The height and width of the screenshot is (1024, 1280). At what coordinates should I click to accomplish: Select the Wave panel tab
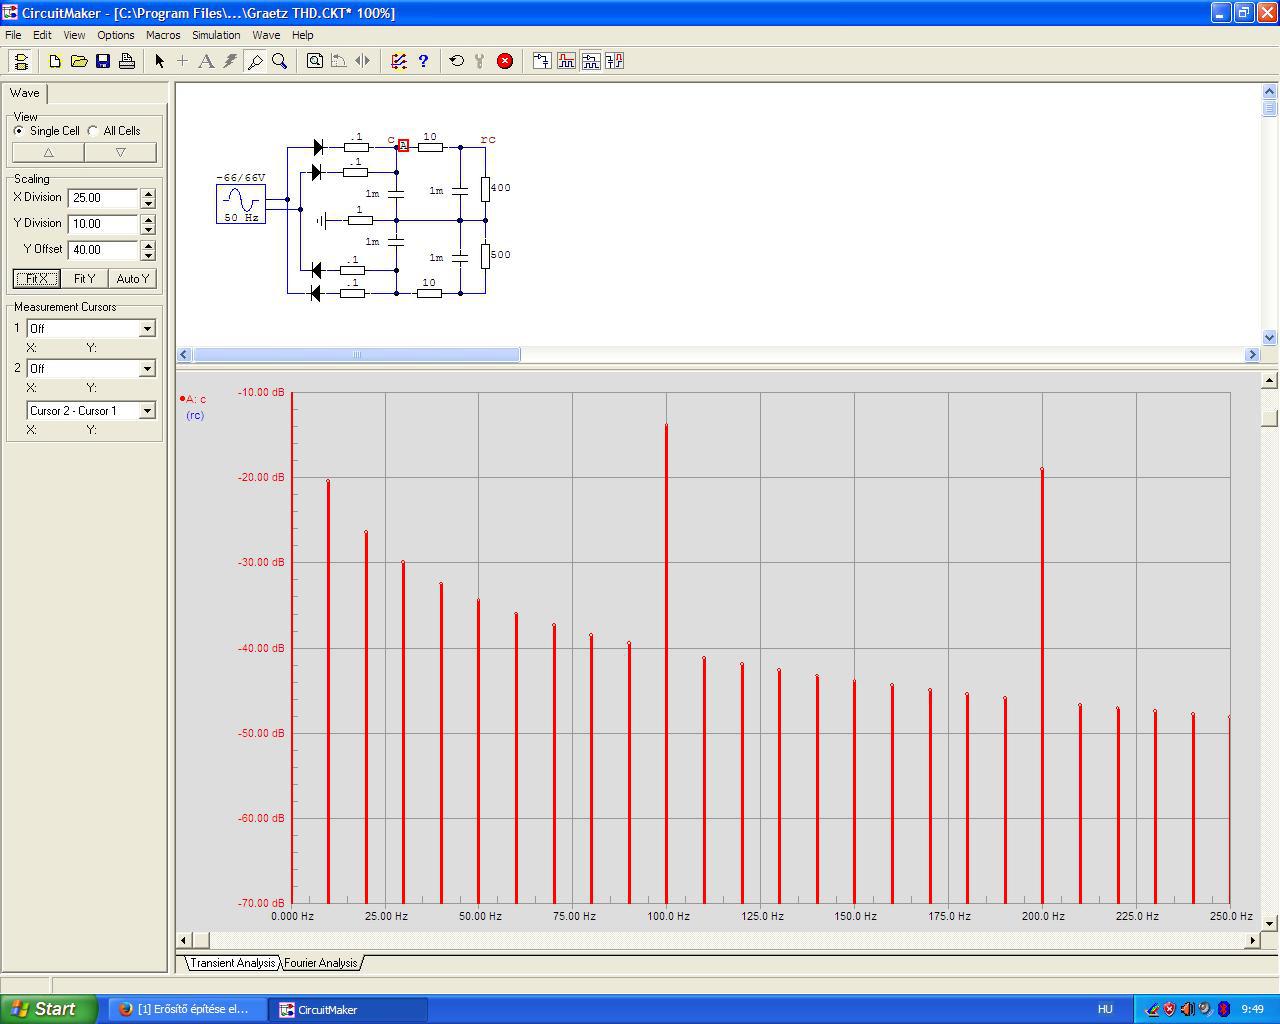click(x=25, y=93)
